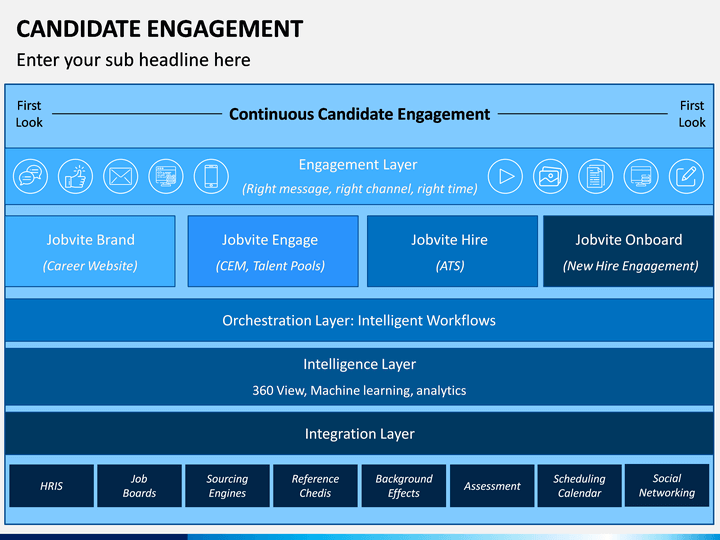Click the pencil edit icon
The image size is (720, 540).
click(x=686, y=176)
